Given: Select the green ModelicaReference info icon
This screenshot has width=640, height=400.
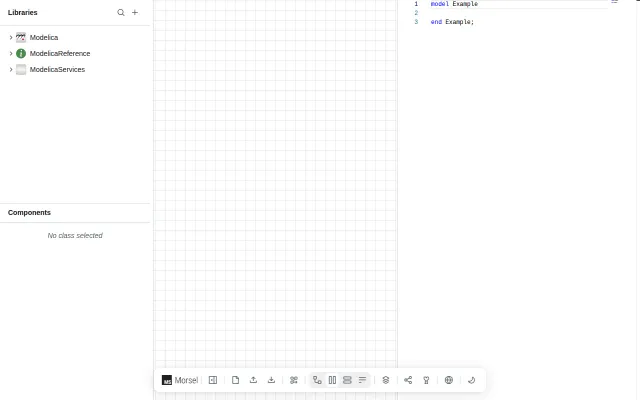Looking at the screenshot, I should click(21, 53).
